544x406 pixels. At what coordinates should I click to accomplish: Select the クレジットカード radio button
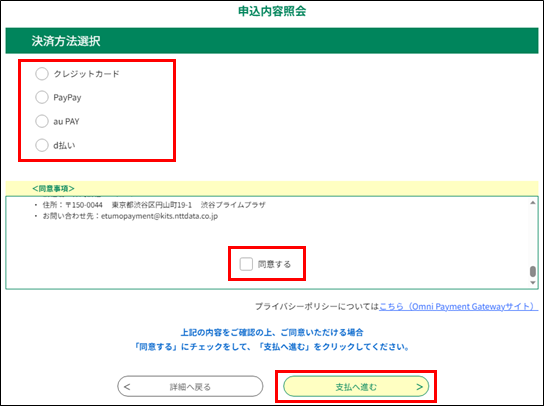pyautogui.click(x=42, y=74)
